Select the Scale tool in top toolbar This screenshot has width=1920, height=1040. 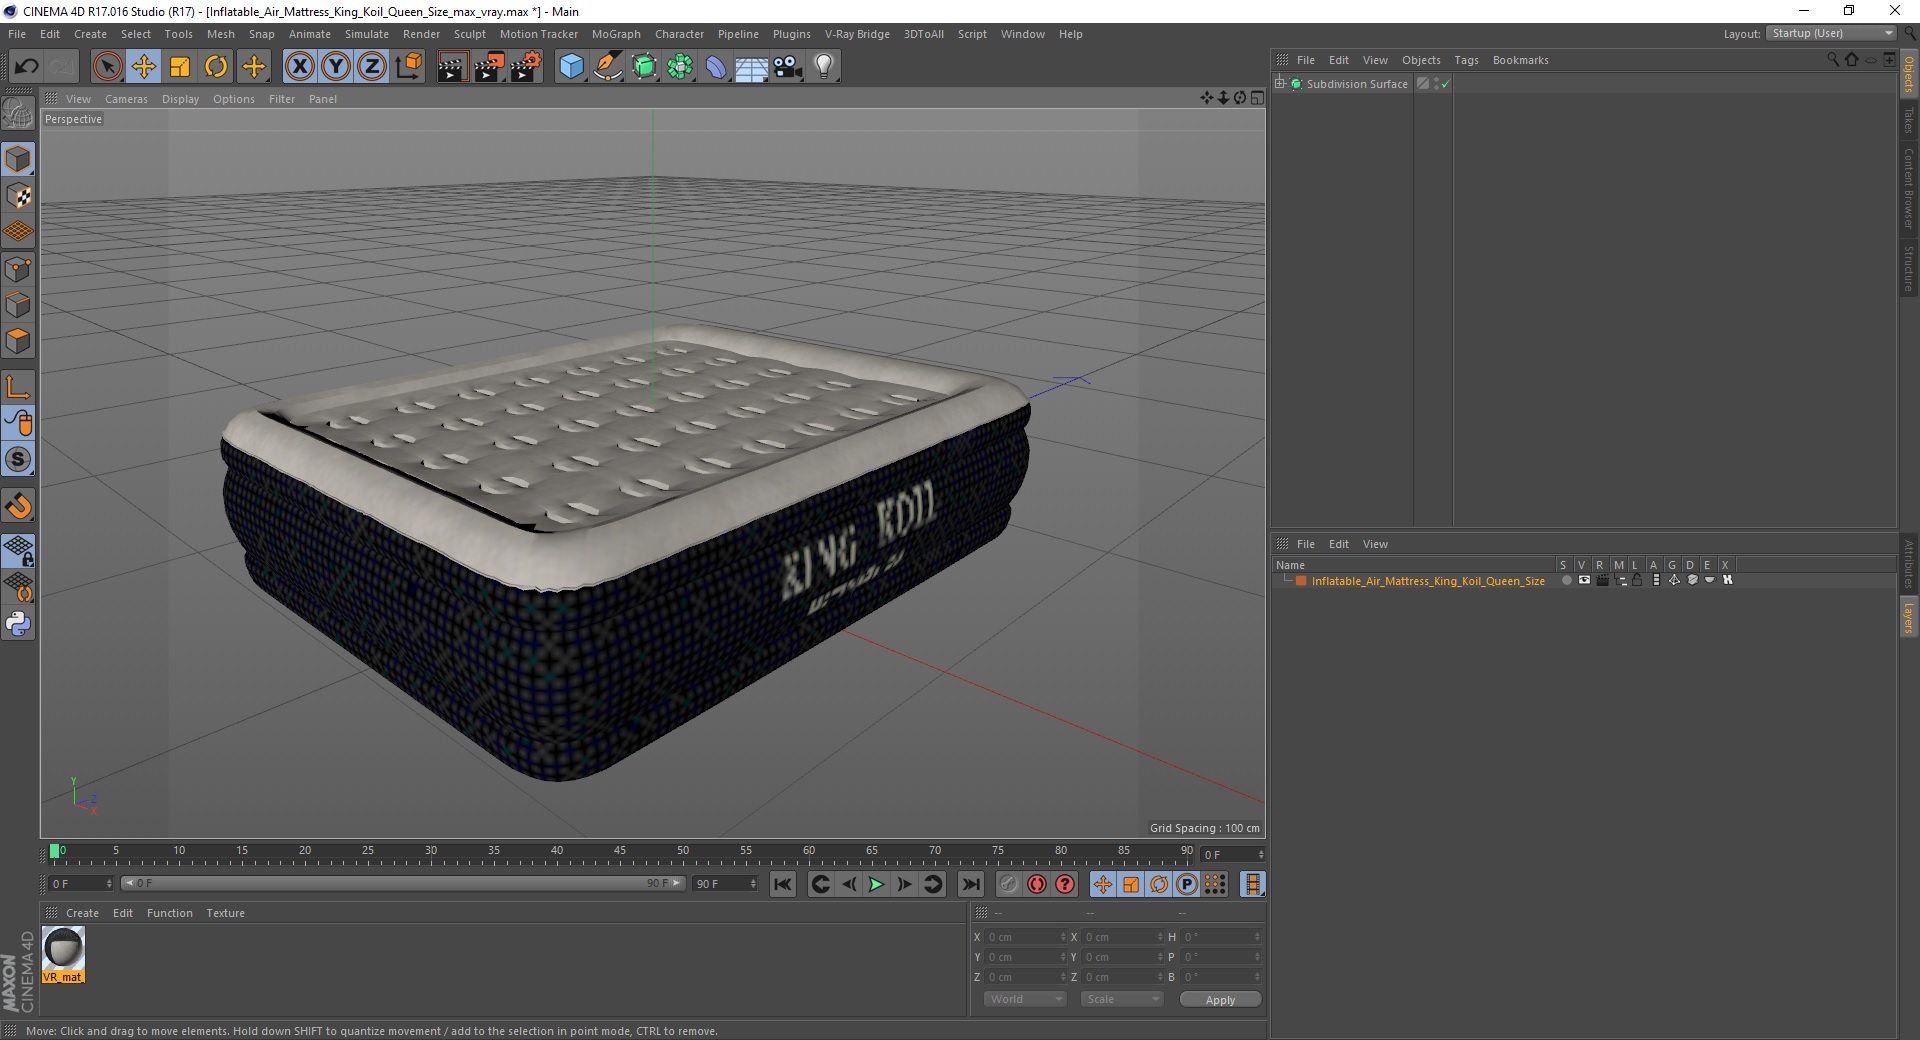point(180,67)
